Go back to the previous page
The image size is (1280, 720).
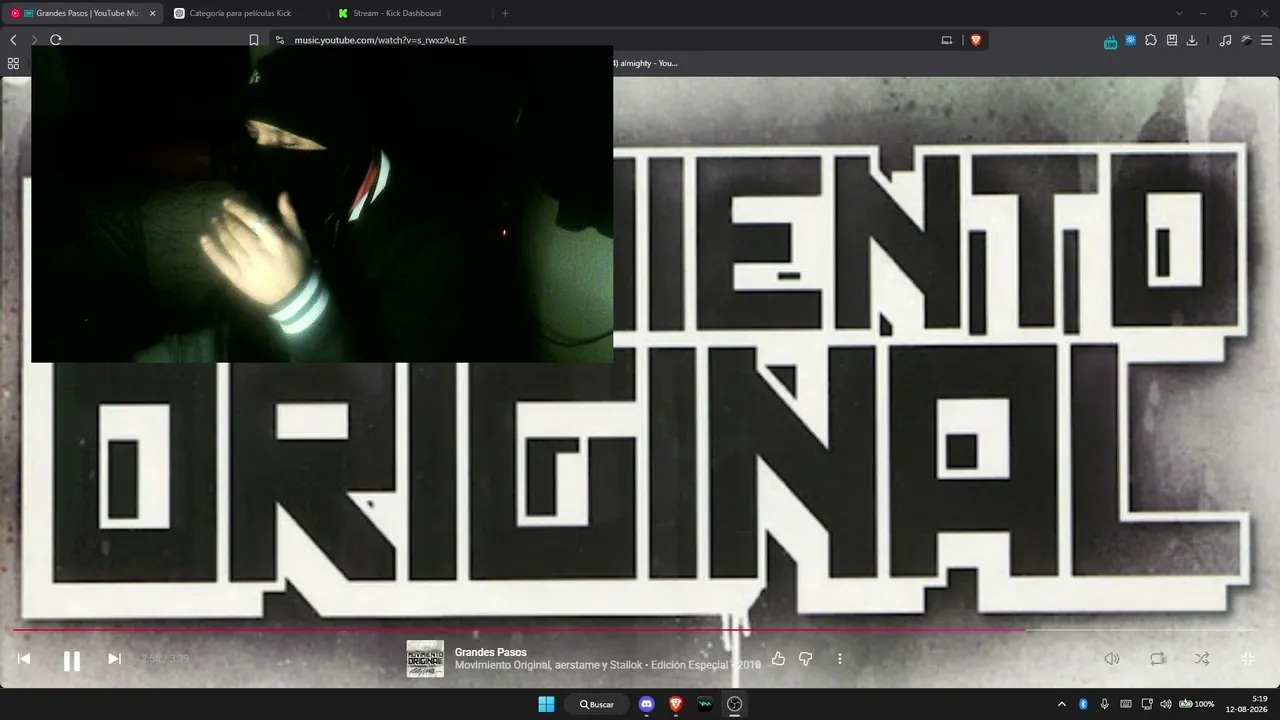13,40
